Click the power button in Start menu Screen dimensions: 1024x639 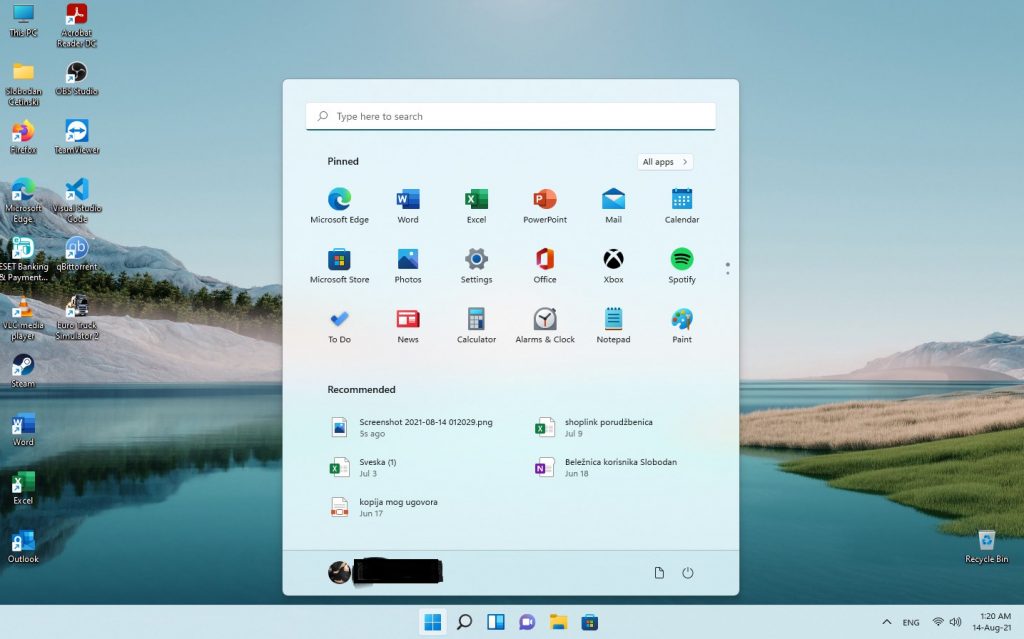tap(687, 573)
